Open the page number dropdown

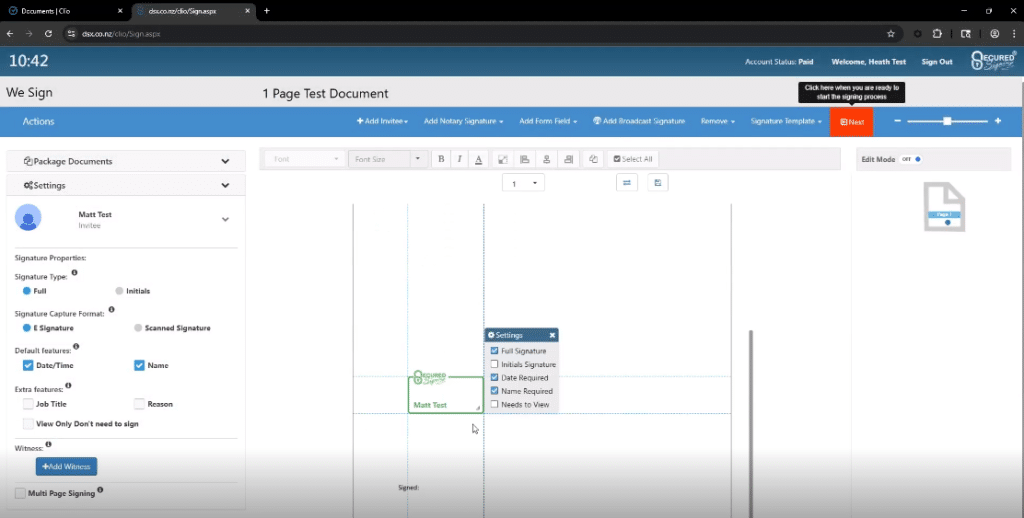click(523, 184)
